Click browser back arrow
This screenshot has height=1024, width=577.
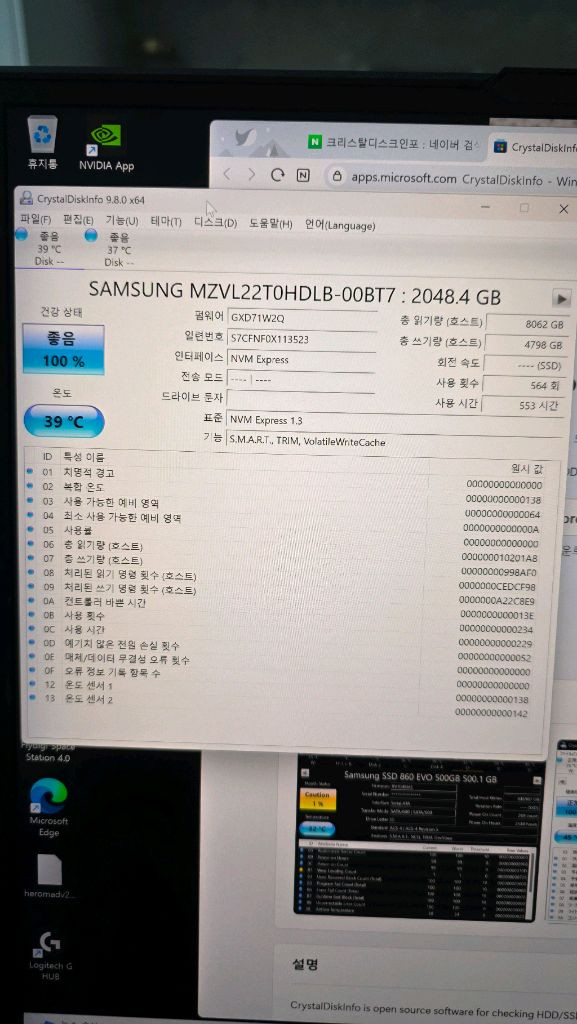[226, 174]
